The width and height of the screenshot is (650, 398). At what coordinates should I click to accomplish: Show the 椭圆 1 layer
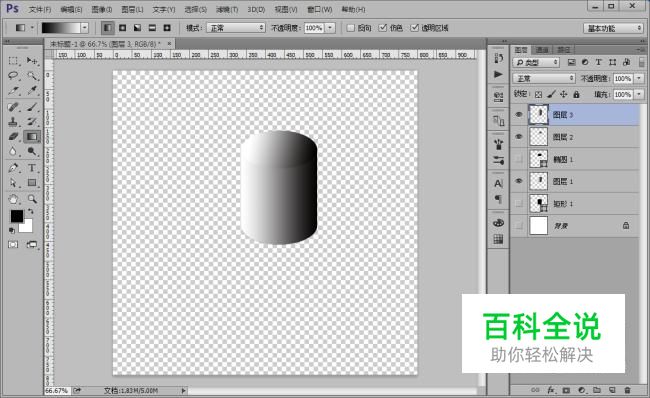(x=519, y=159)
